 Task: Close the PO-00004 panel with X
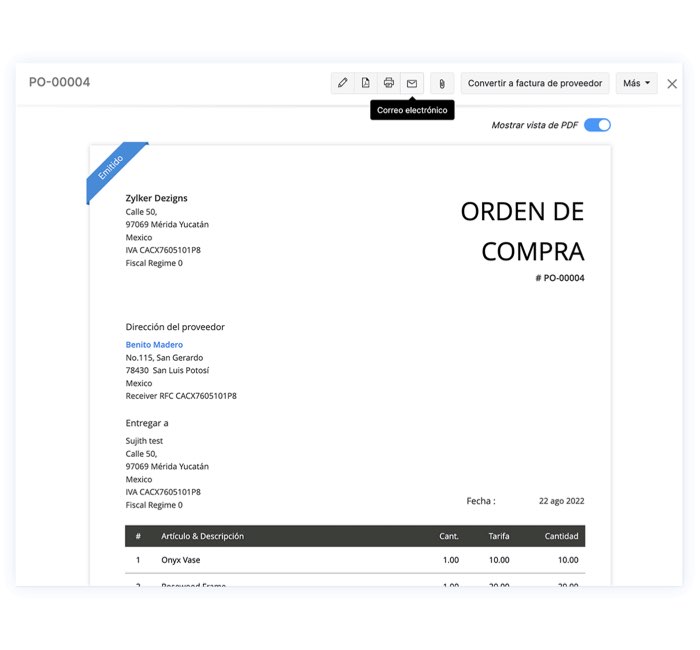[673, 83]
